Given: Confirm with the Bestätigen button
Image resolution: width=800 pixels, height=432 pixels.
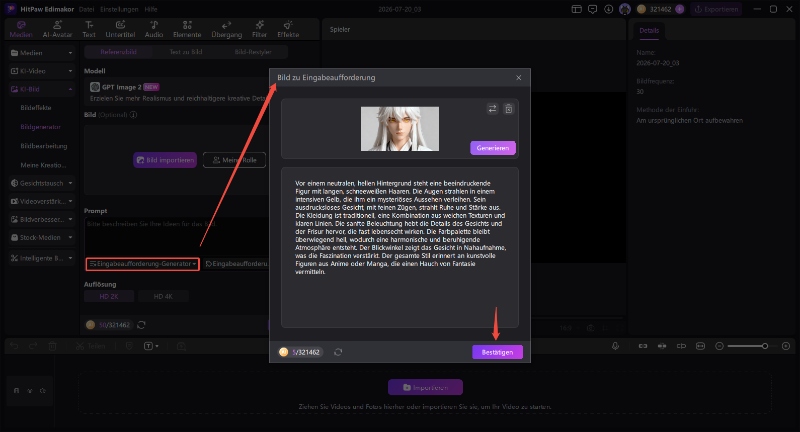Looking at the screenshot, I should (x=497, y=352).
